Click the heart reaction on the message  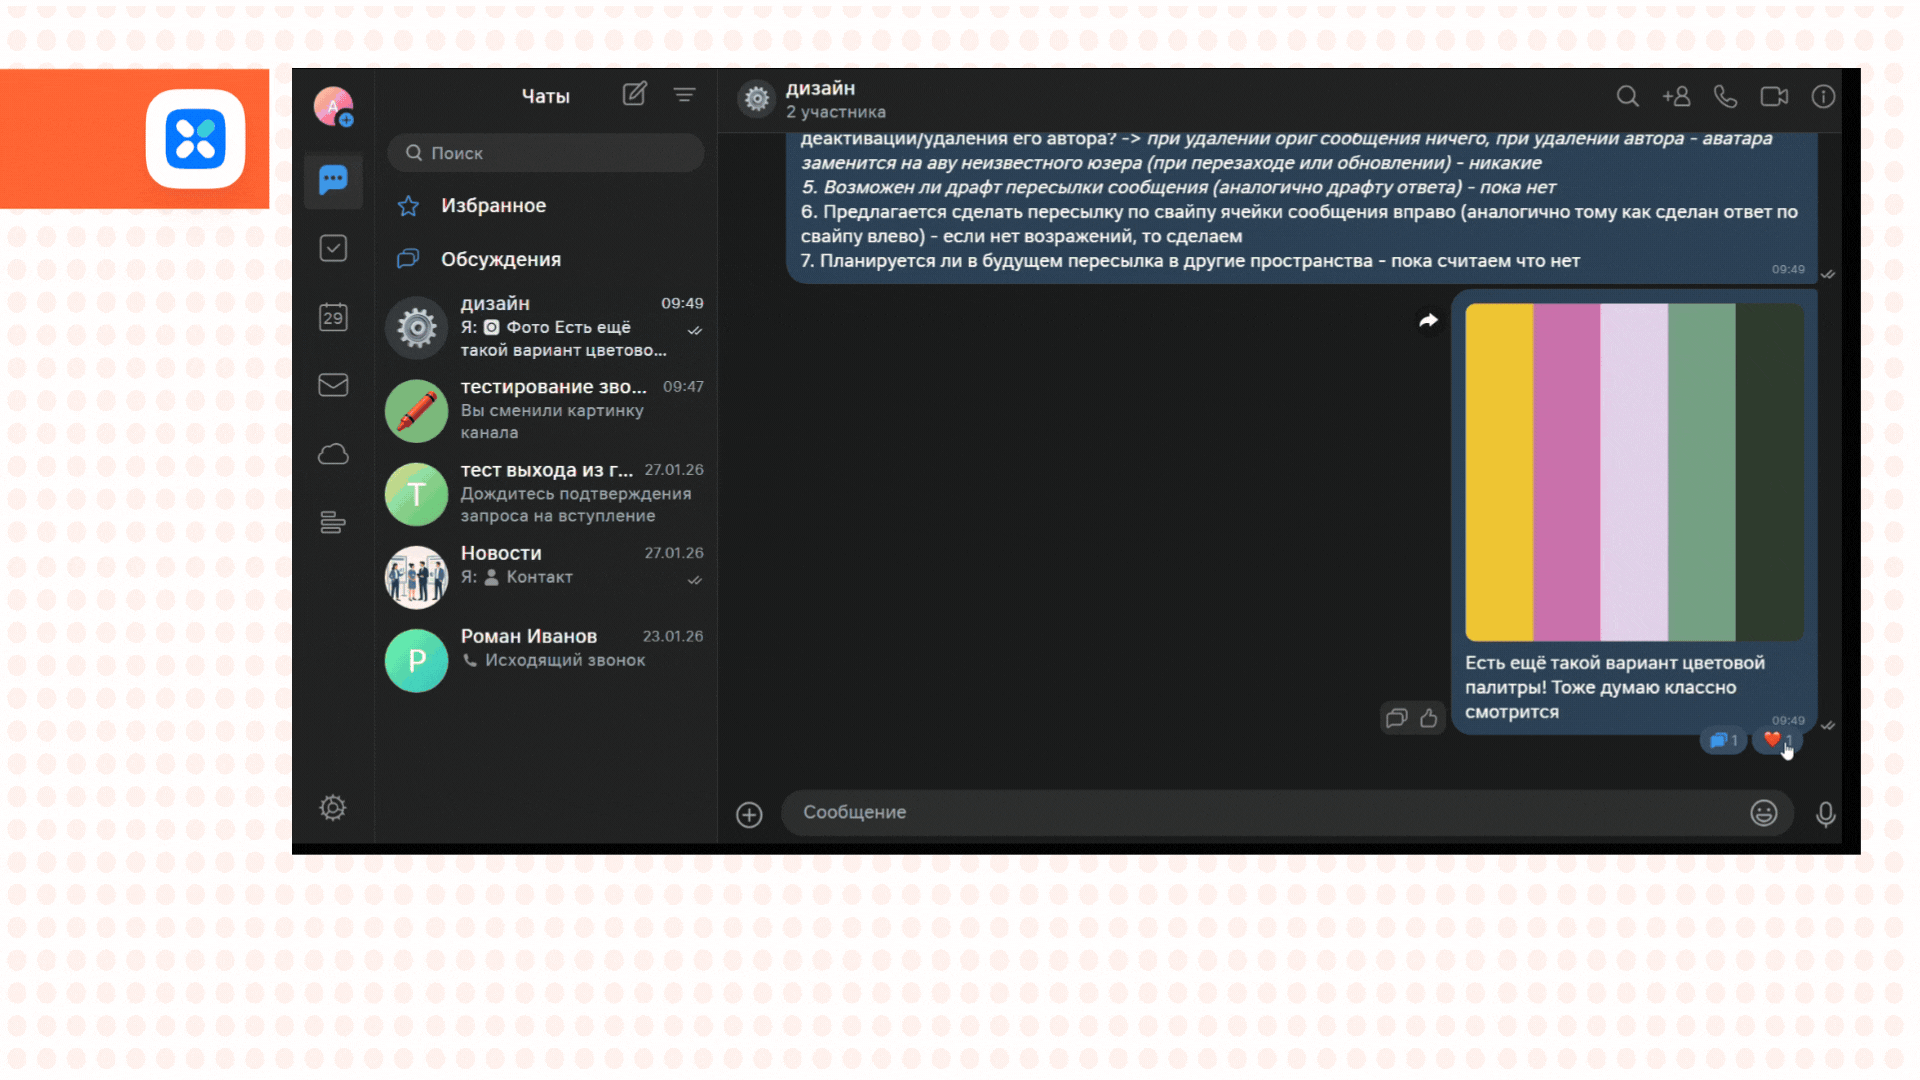point(1777,740)
